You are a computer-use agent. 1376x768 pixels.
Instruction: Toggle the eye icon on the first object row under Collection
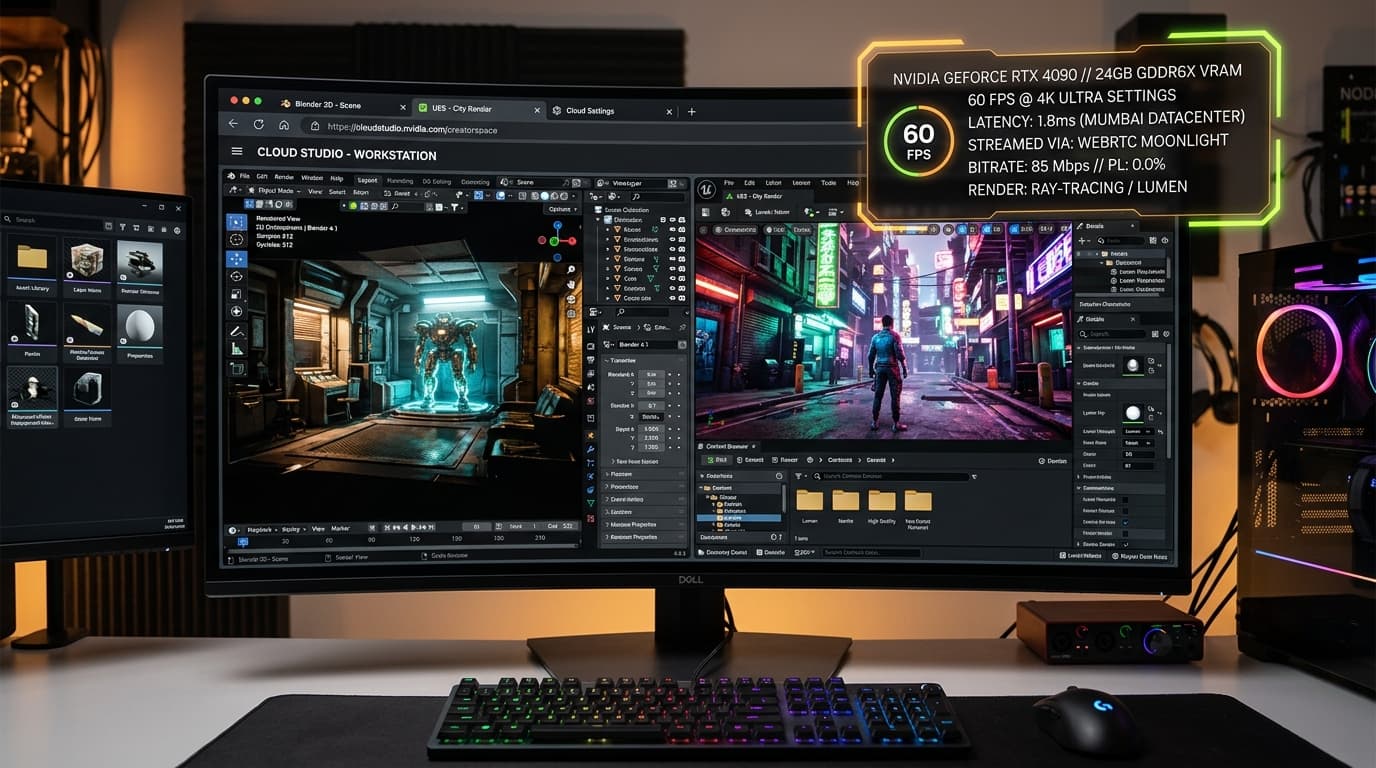(673, 230)
